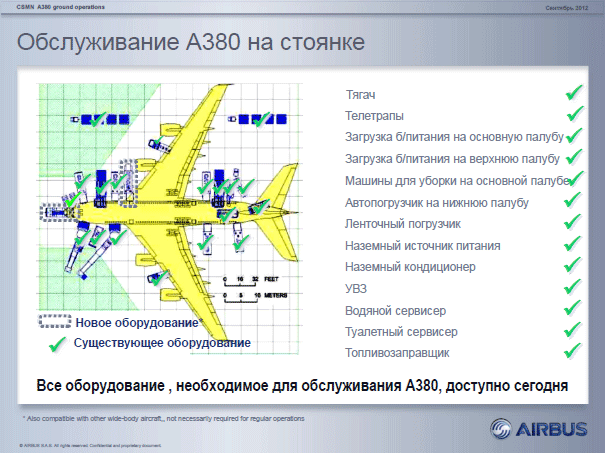Click the header text CSMN A380 ground operations

[x=61, y=7]
